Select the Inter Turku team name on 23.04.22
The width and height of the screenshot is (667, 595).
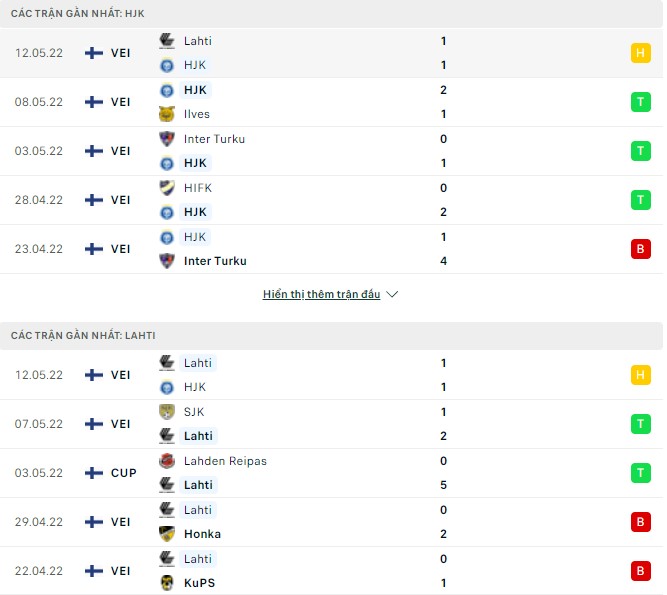[x=215, y=261]
